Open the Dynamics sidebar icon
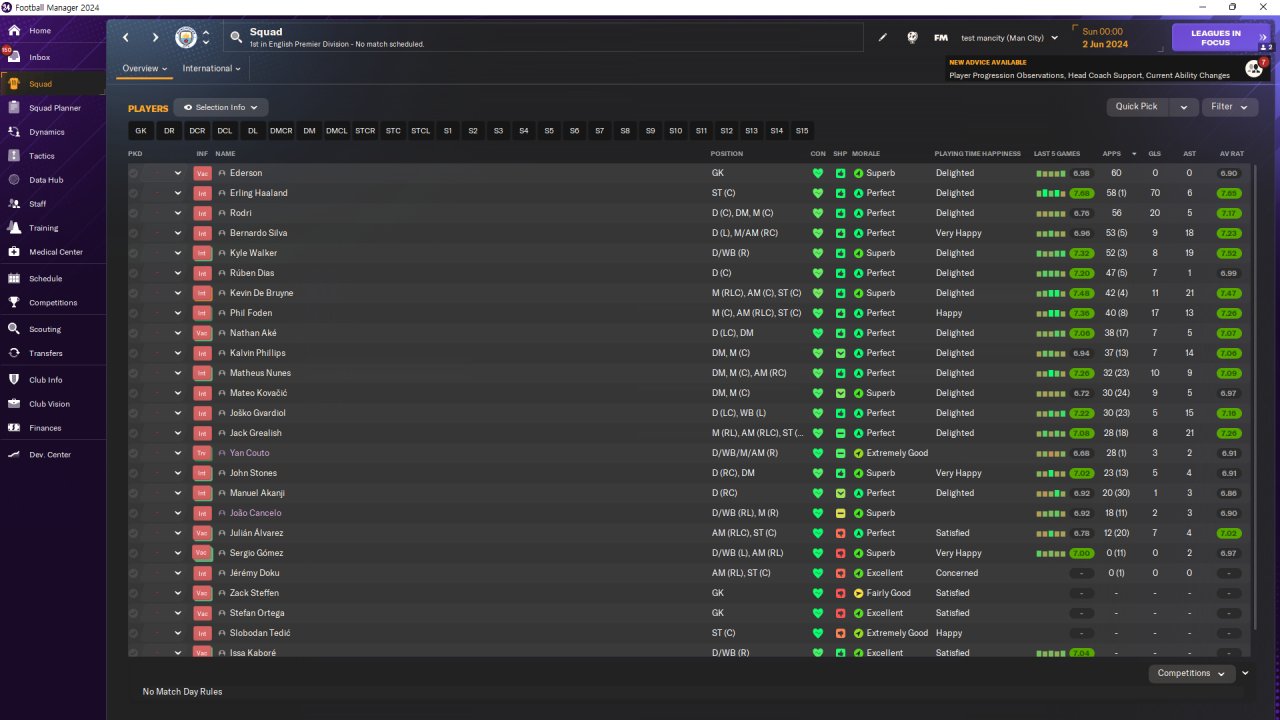This screenshot has width=1280, height=720. [14, 132]
